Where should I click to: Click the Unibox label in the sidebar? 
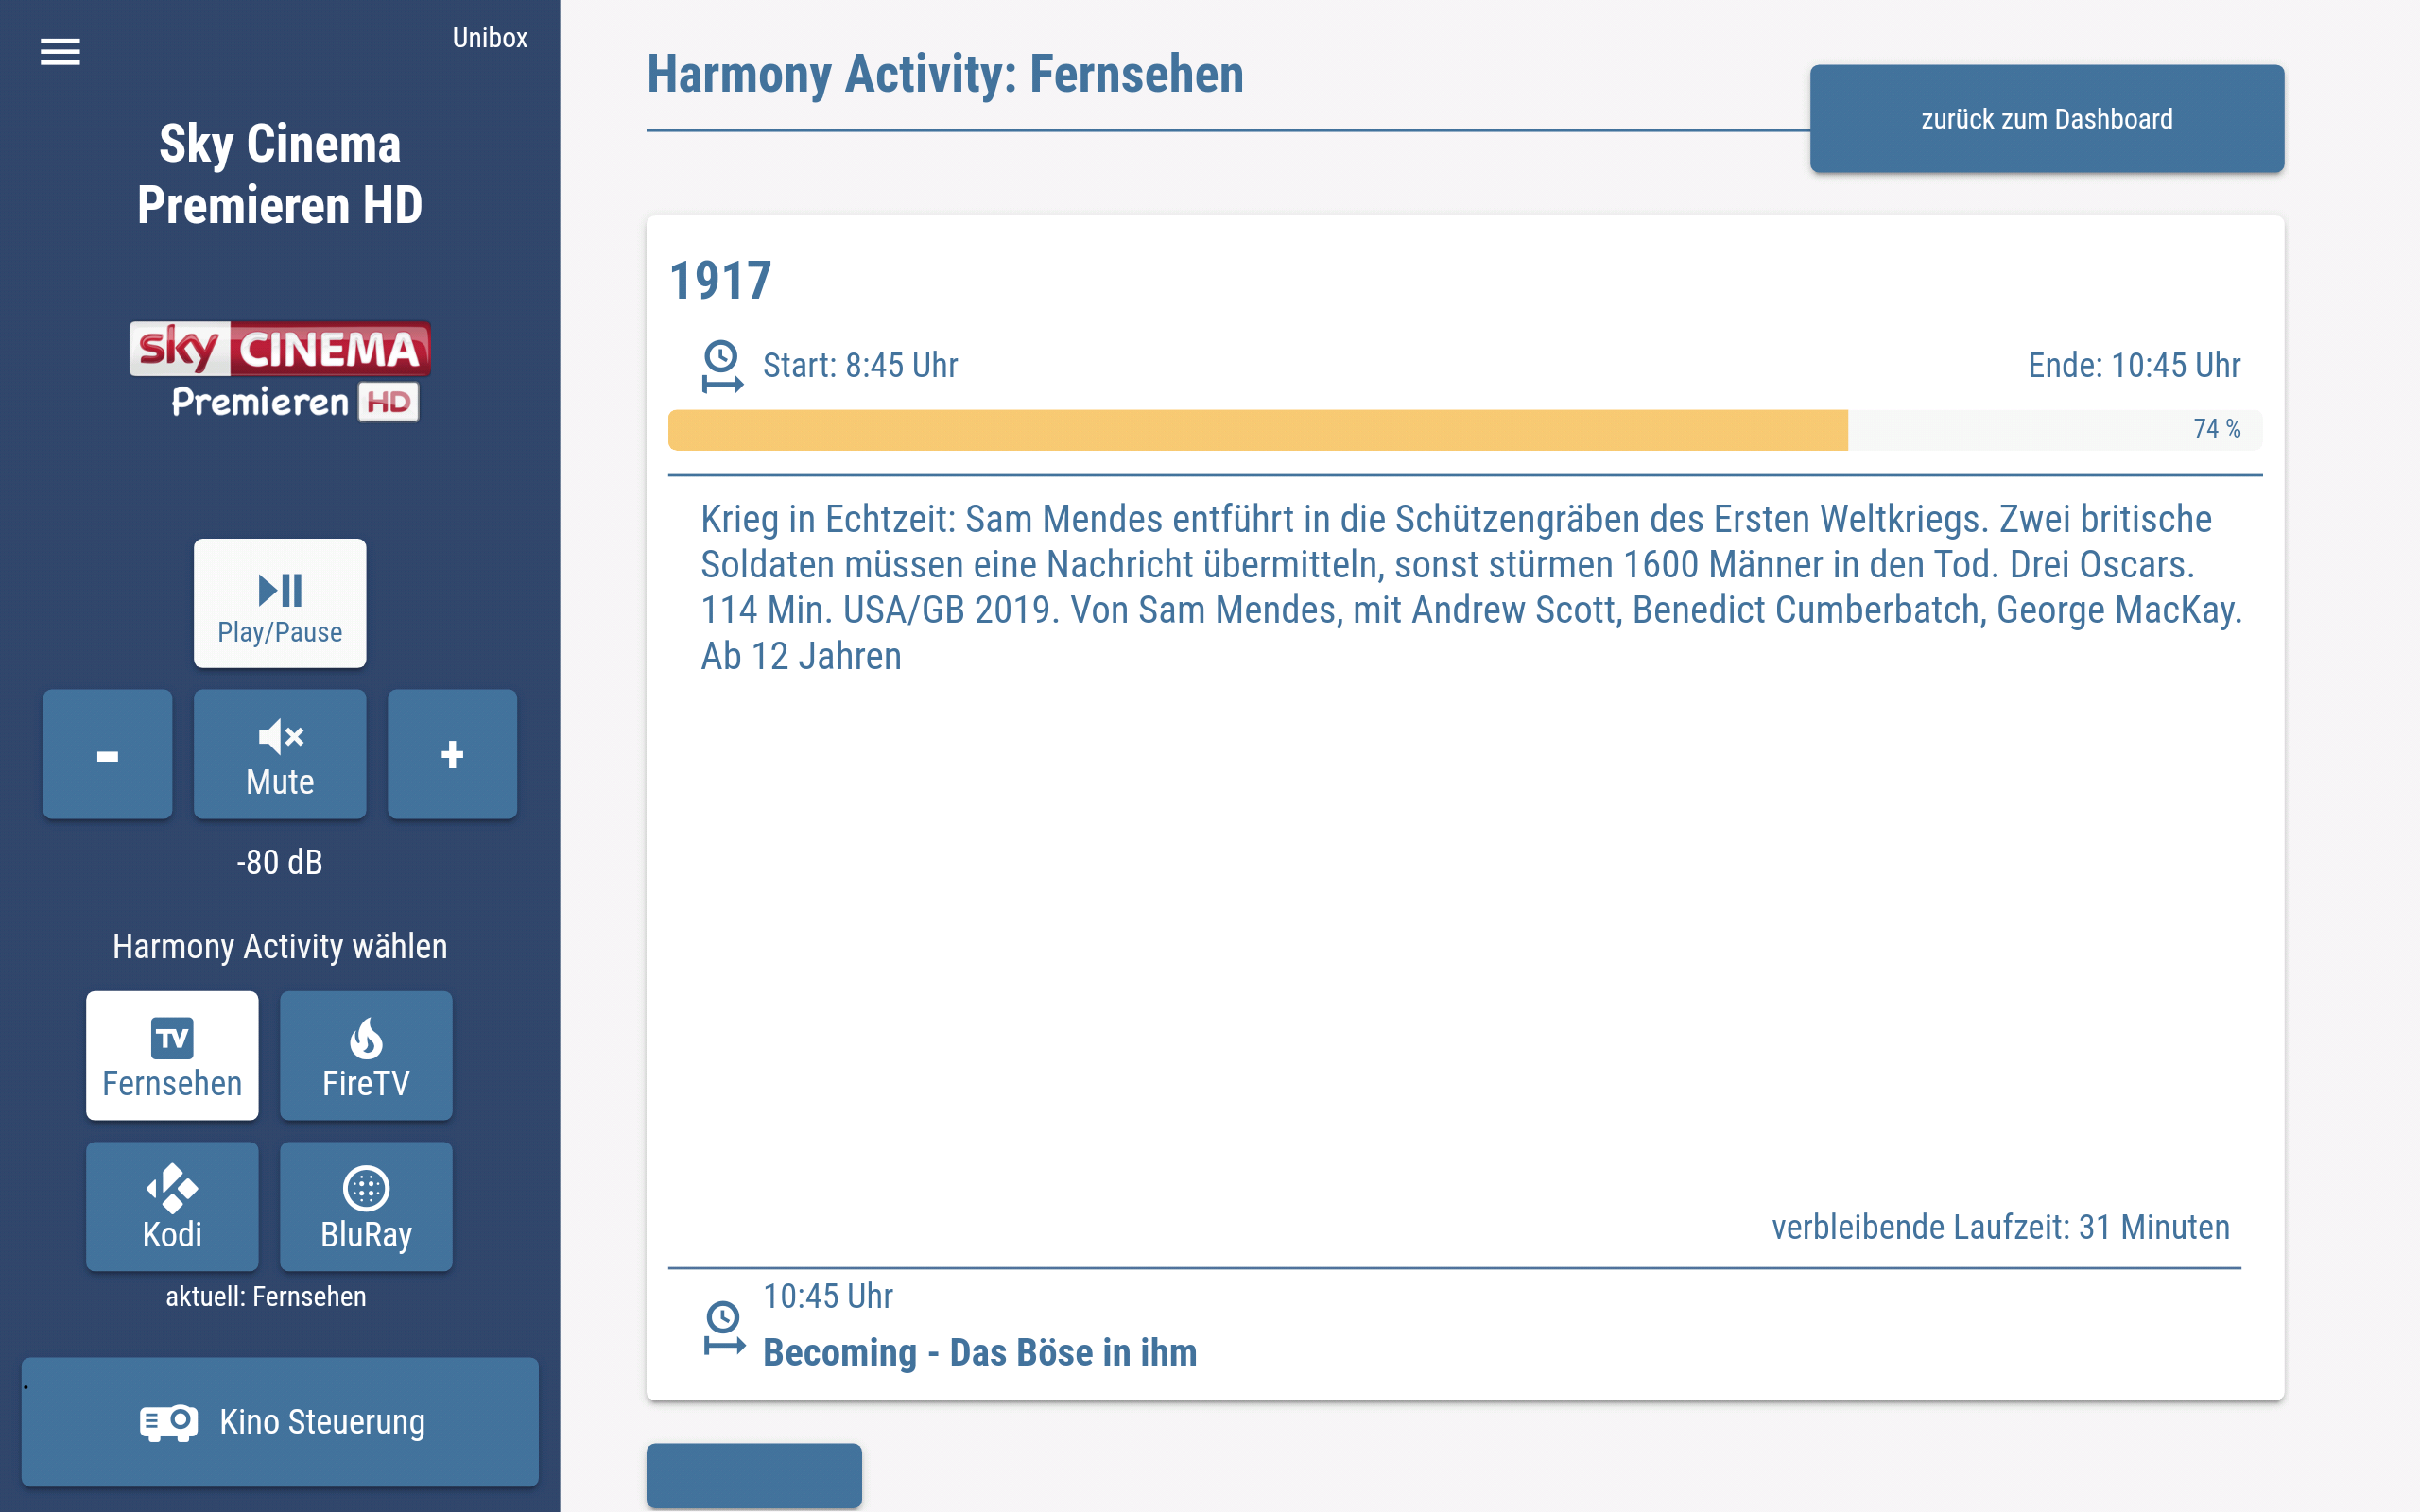click(x=489, y=38)
